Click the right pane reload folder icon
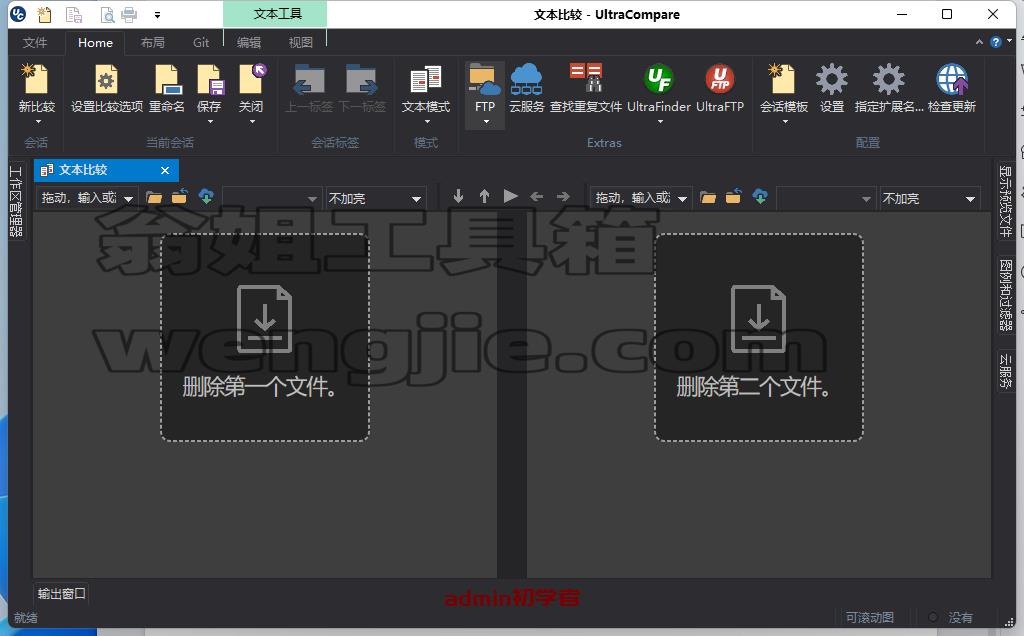This screenshot has width=1024, height=636. 733,196
